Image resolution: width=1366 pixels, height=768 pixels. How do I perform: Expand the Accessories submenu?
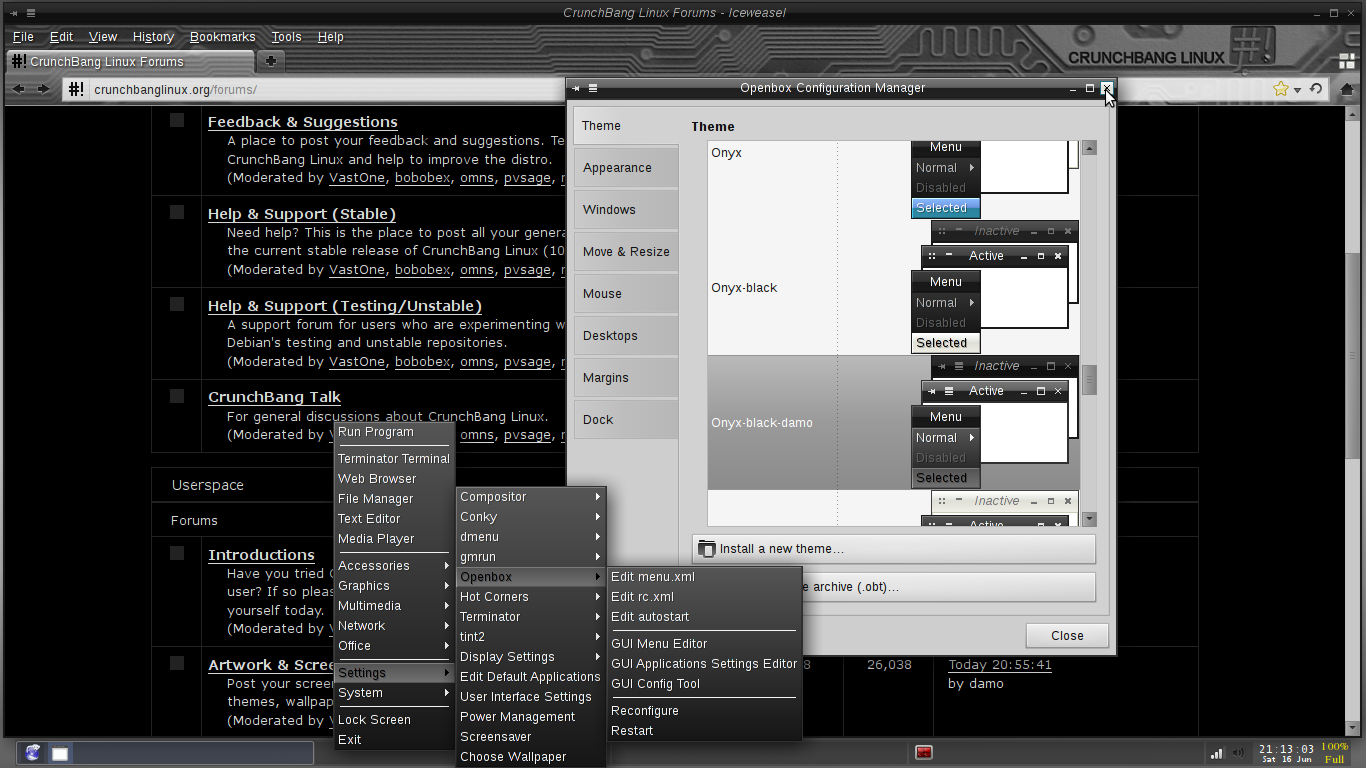(x=394, y=566)
